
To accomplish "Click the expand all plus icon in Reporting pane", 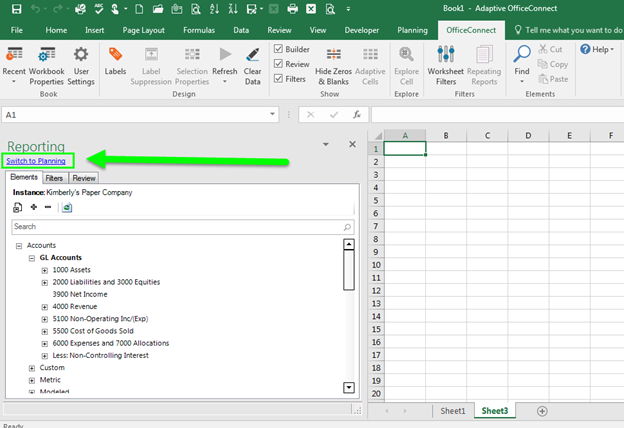I will [34, 207].
